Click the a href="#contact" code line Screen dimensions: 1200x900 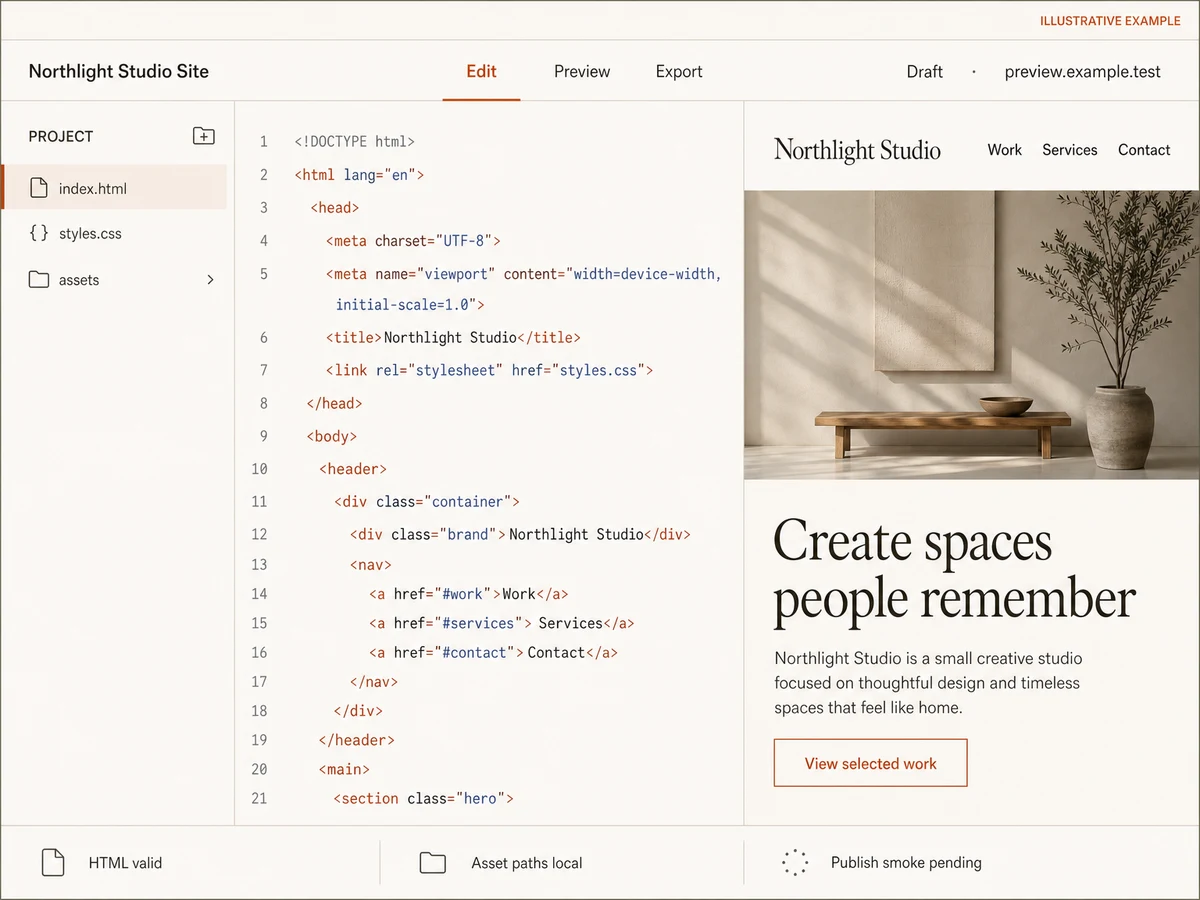[494, 652]
